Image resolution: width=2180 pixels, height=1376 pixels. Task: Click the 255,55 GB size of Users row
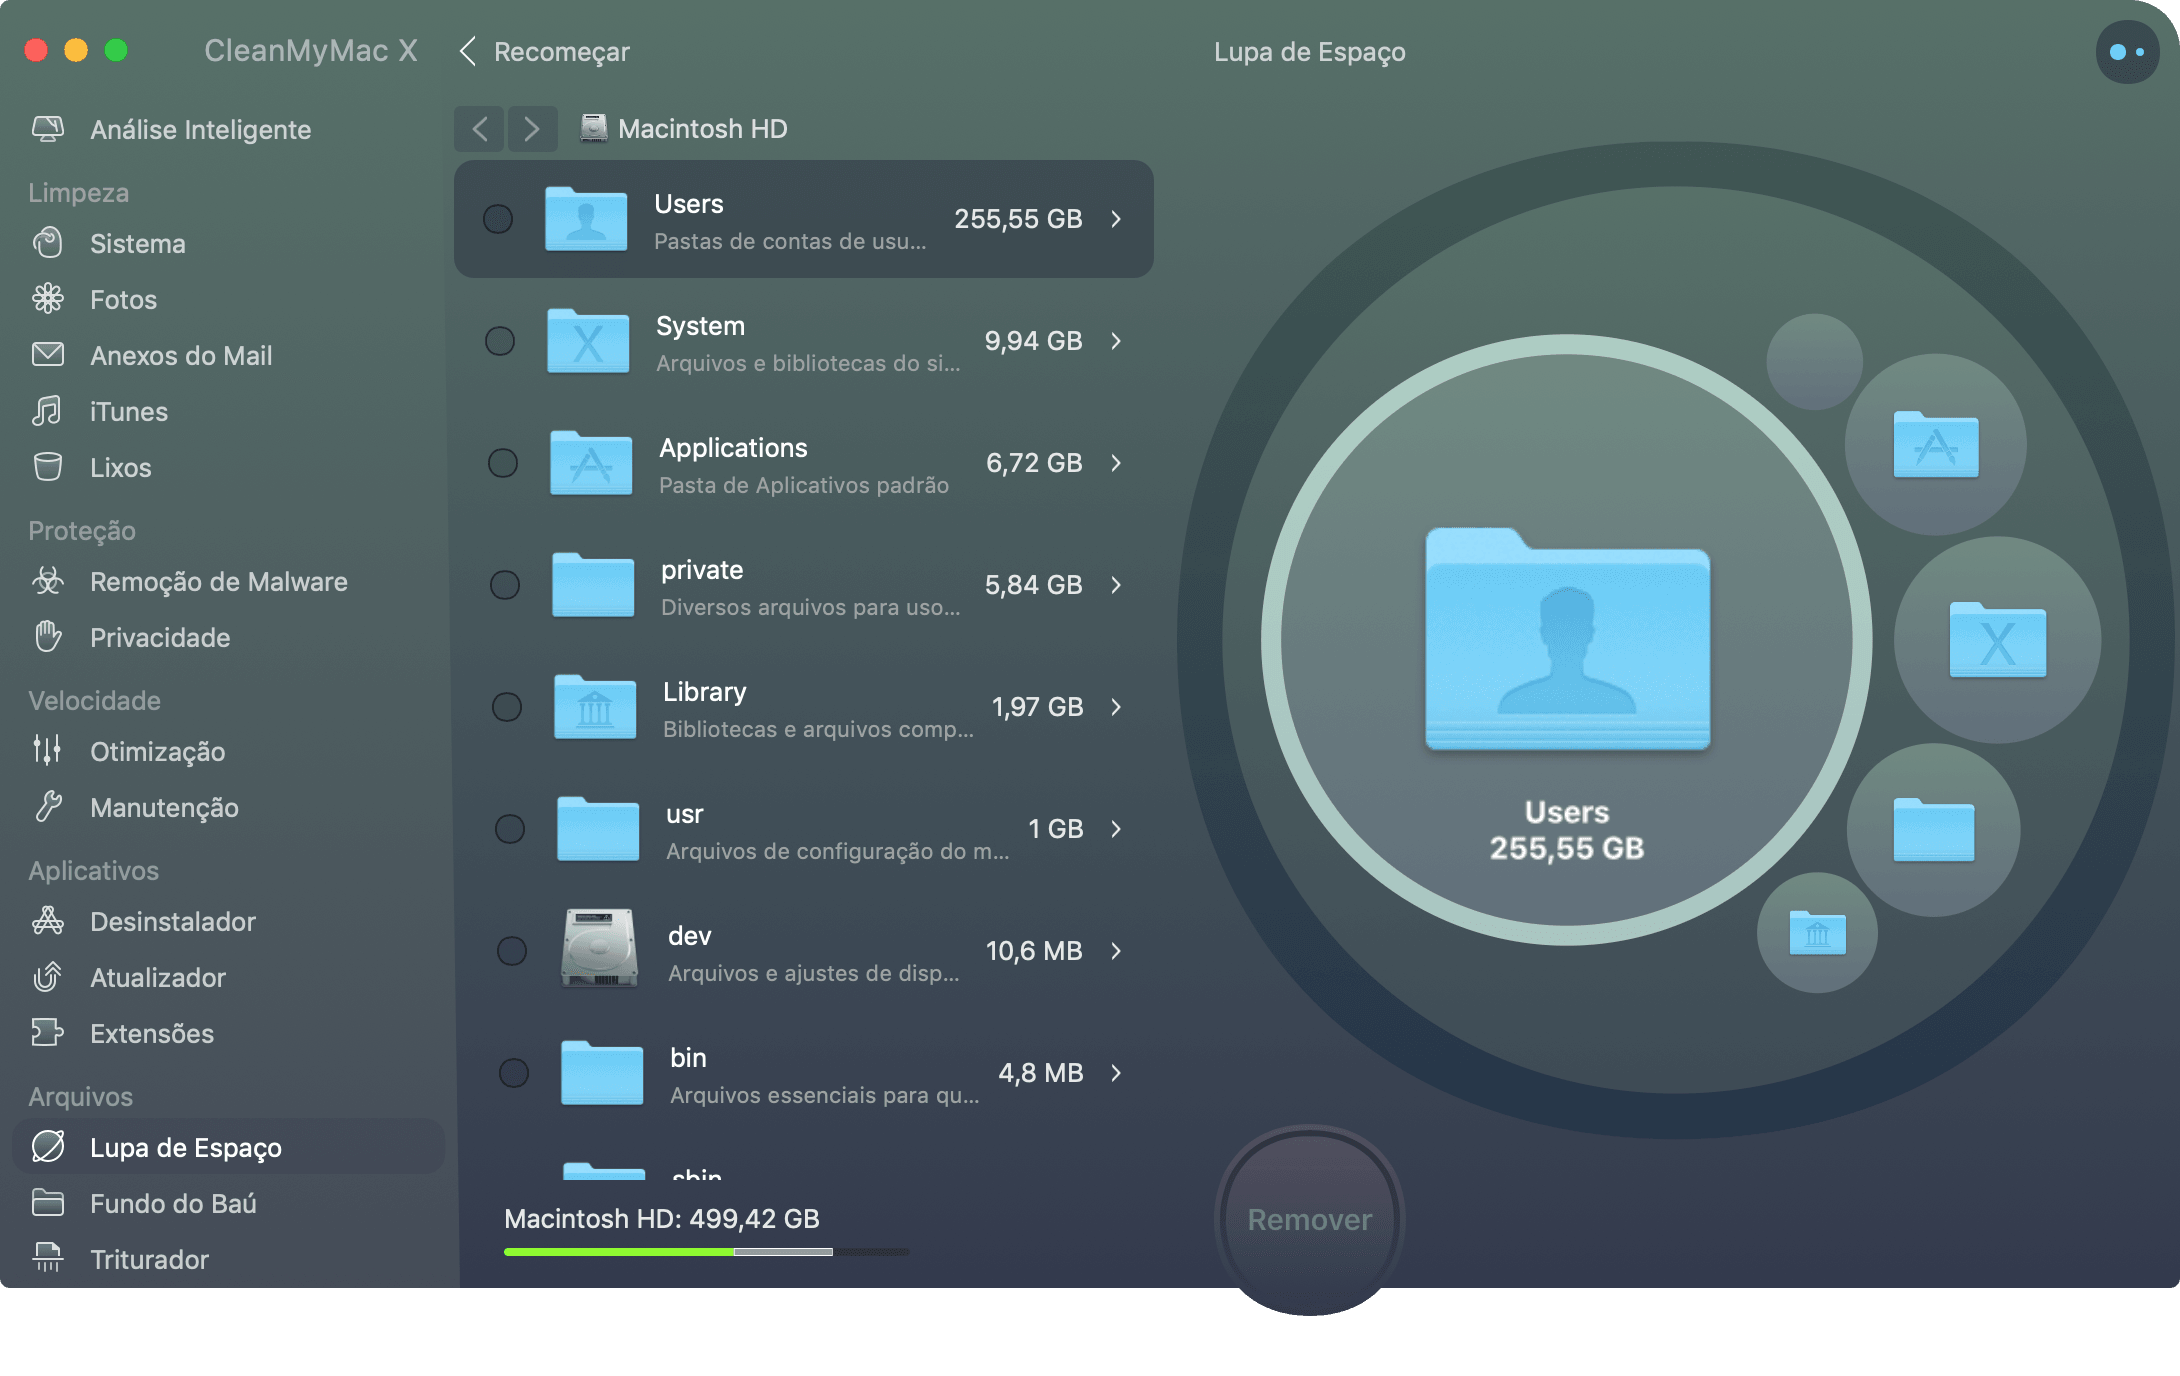(x=1018, y=219)
